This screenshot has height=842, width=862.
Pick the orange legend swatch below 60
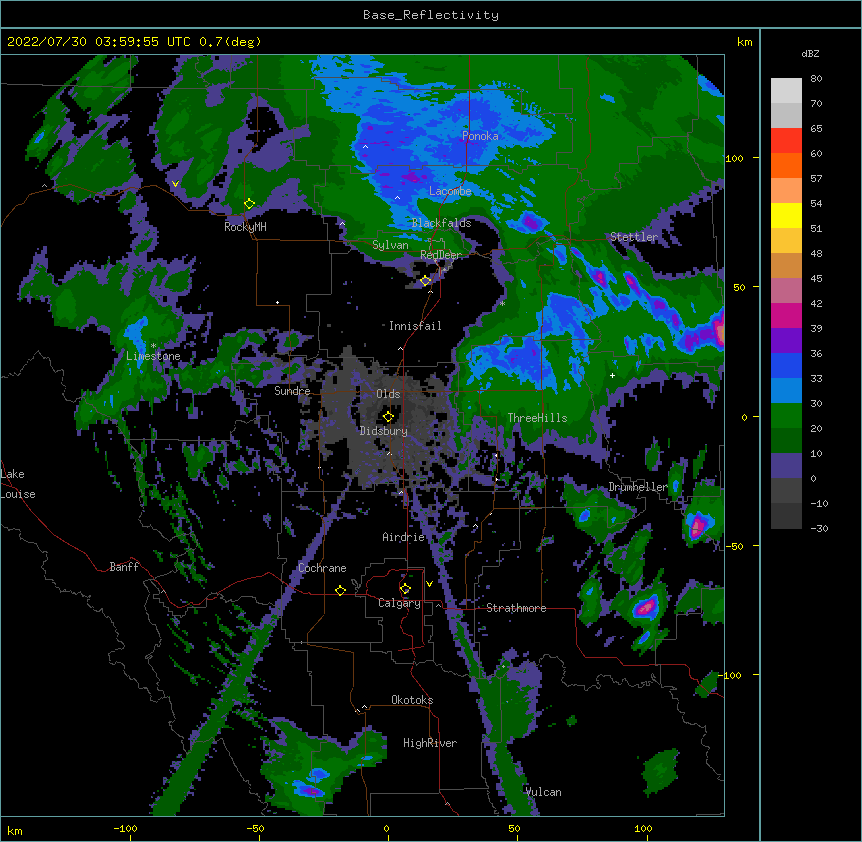[x=786, y=165]
